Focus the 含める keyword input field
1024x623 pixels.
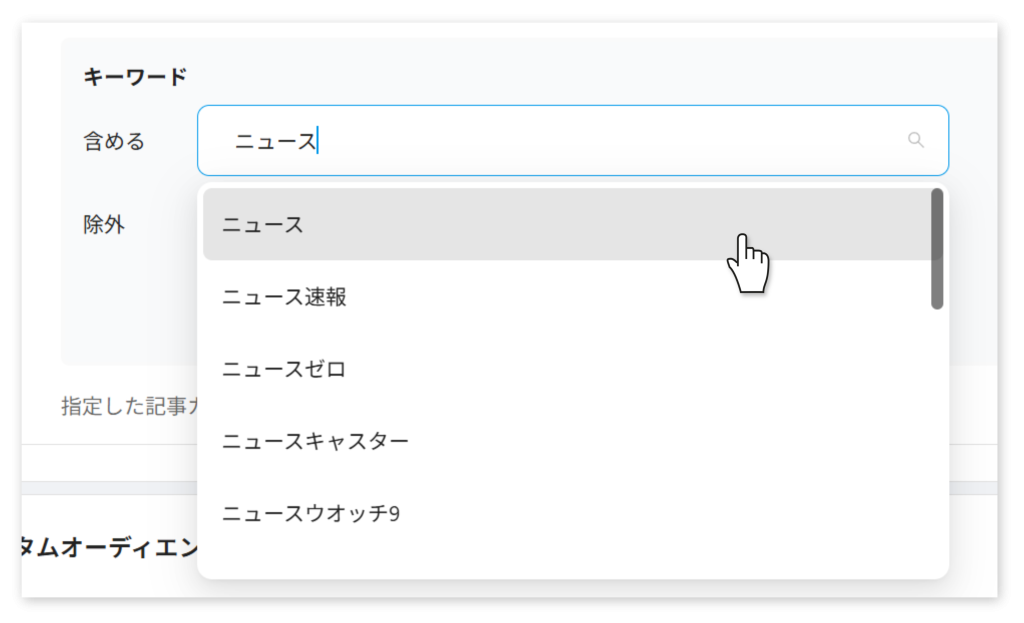(573, 140)
